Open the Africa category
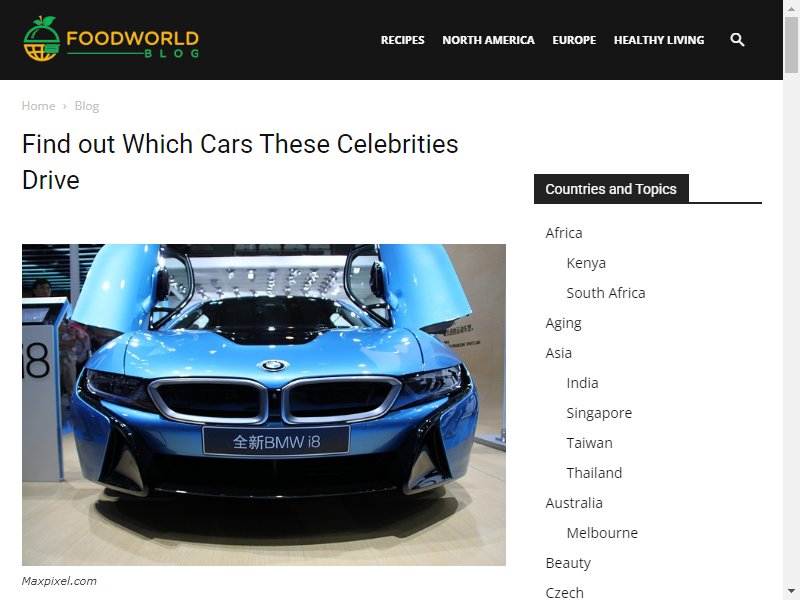The image size is (800, 600). tap(564, 233)
